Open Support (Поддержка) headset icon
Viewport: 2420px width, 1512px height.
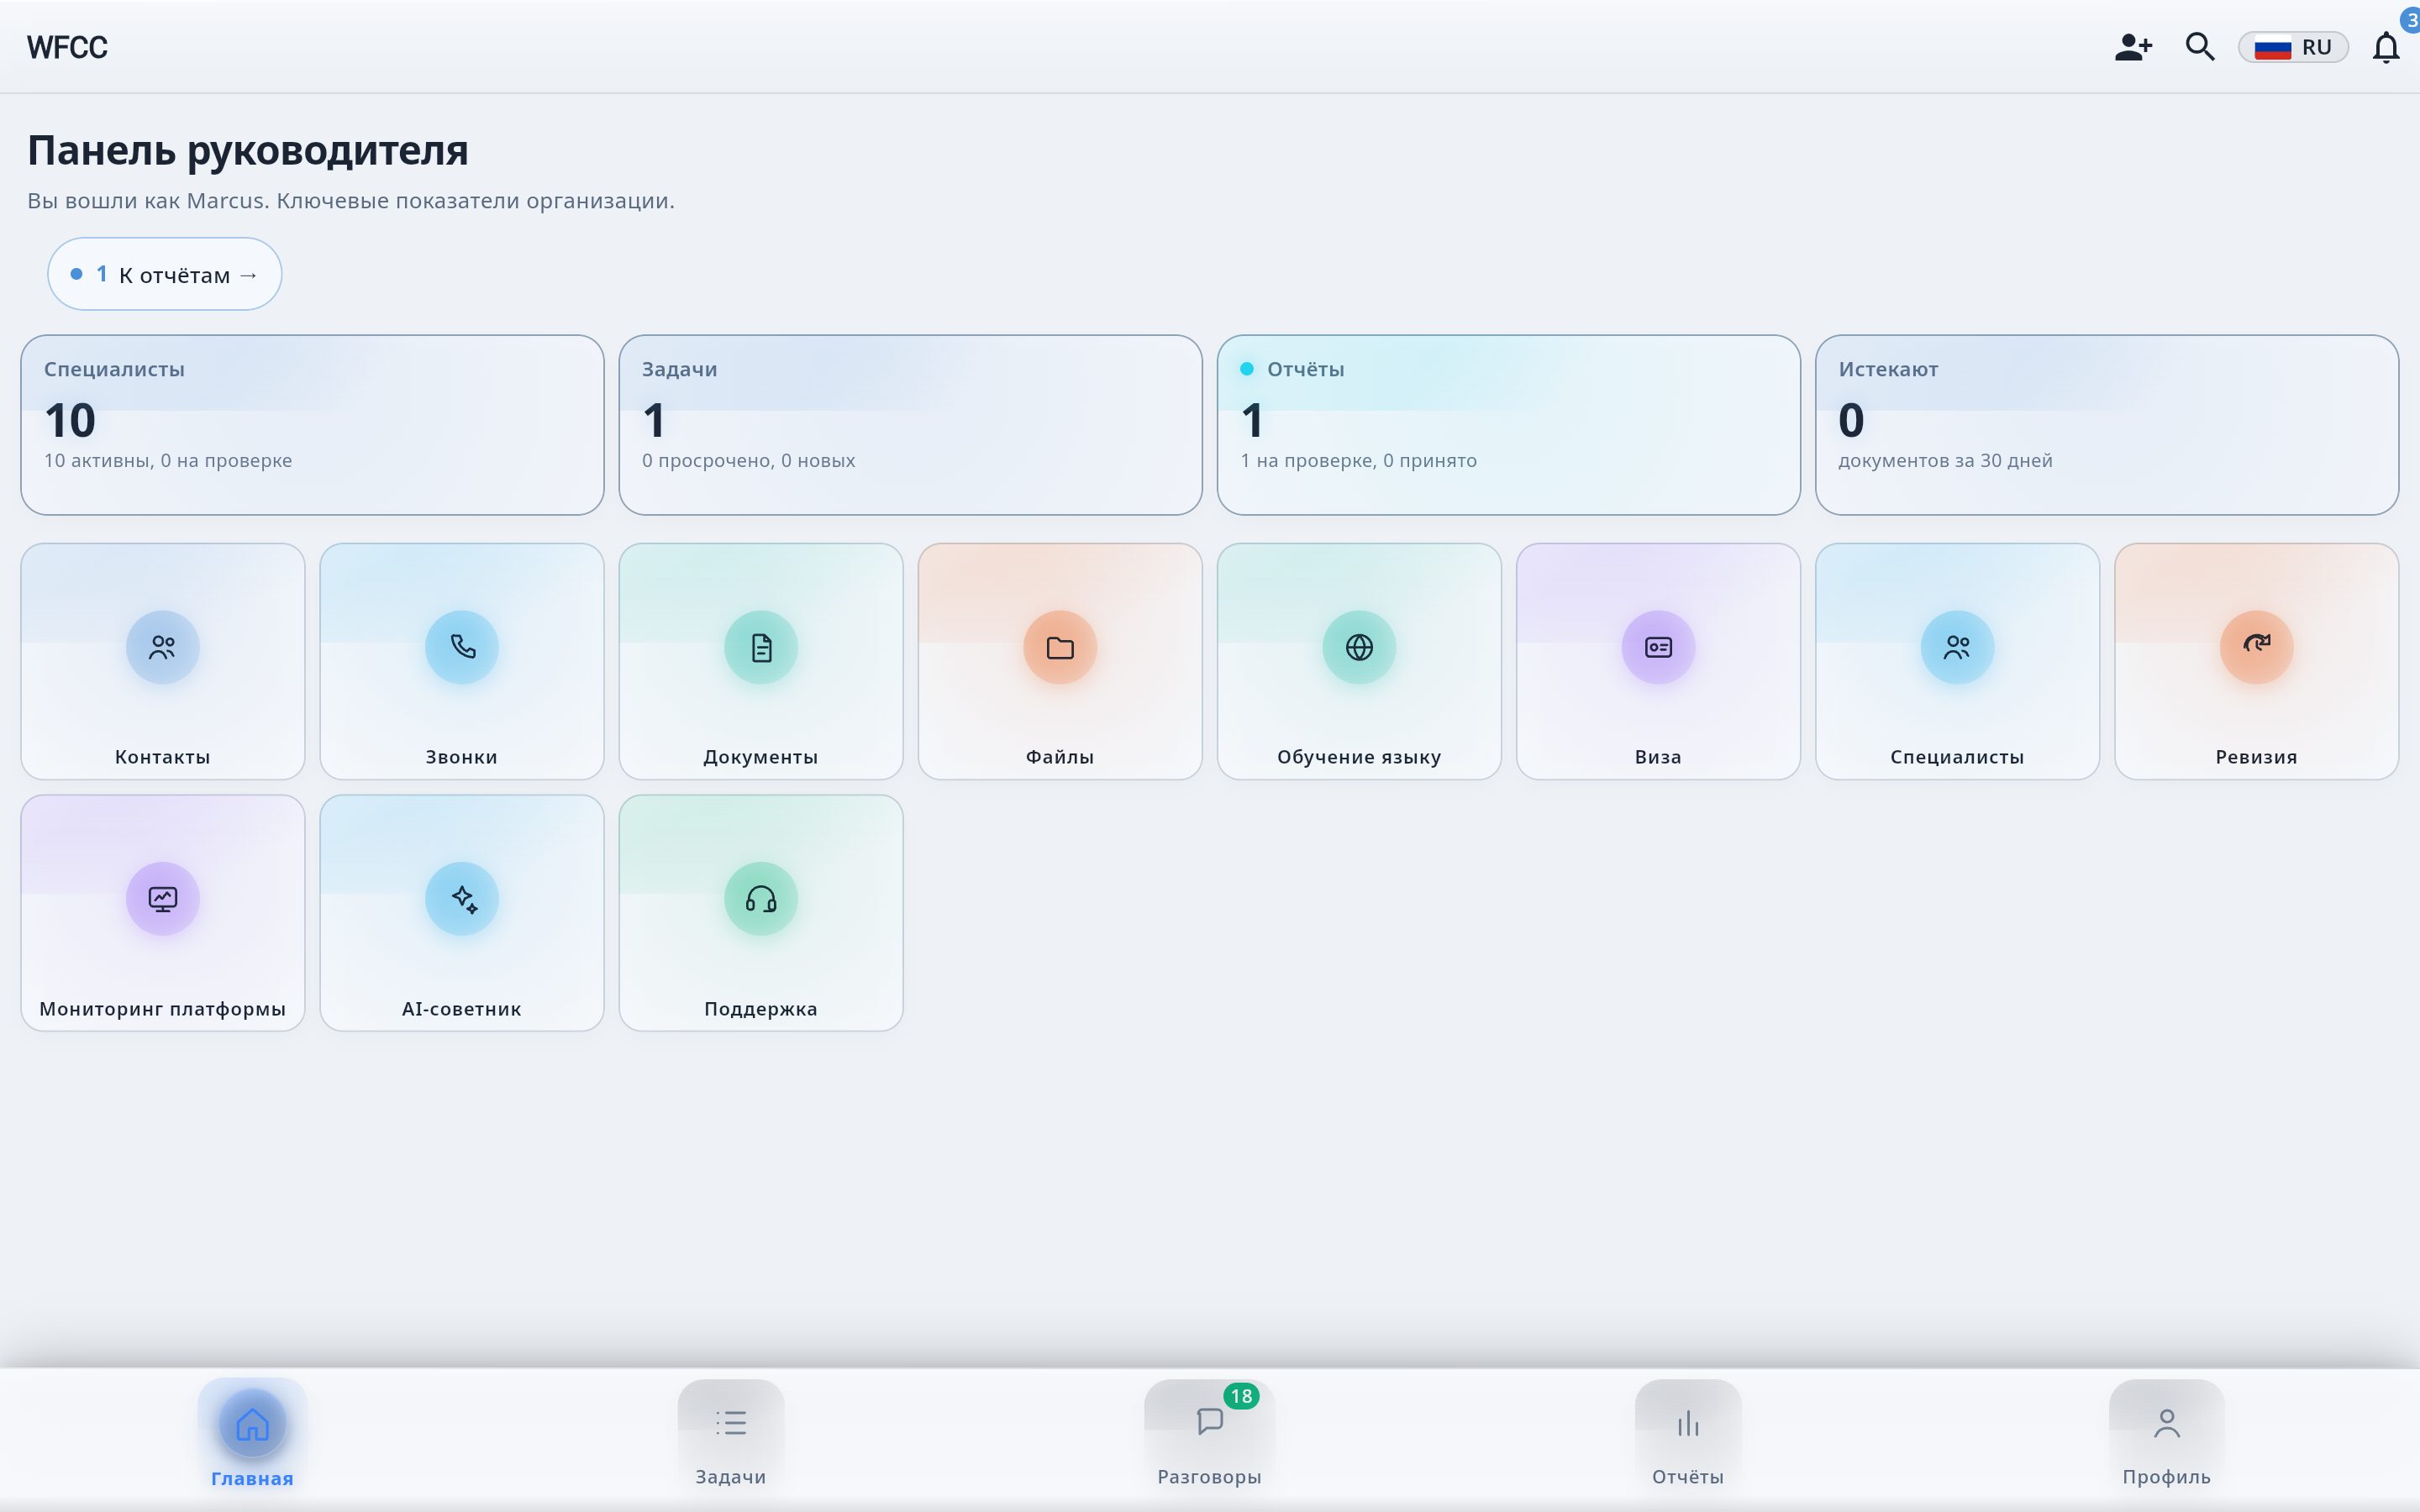click(760, 898)
